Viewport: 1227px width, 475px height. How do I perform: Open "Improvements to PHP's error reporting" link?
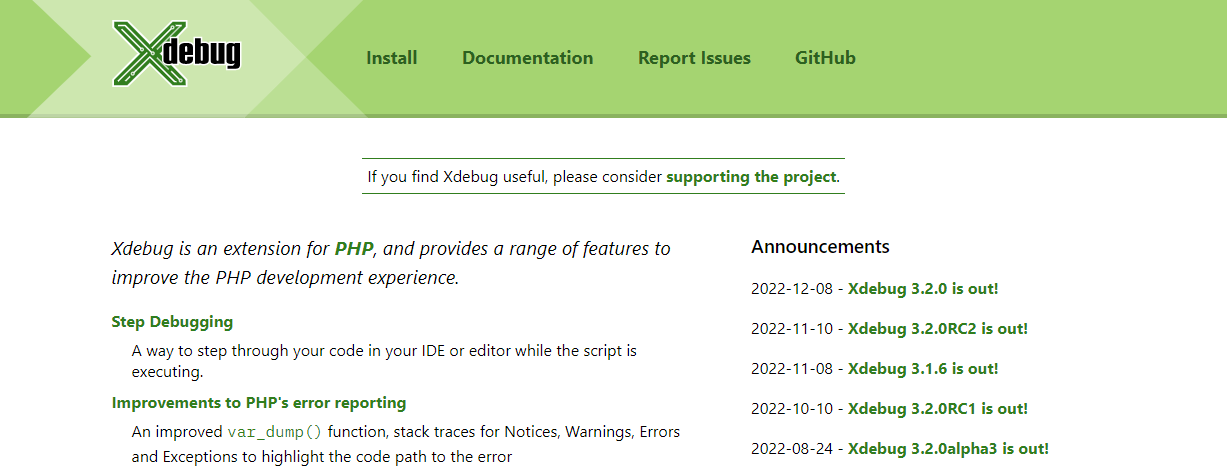point(259,403)
